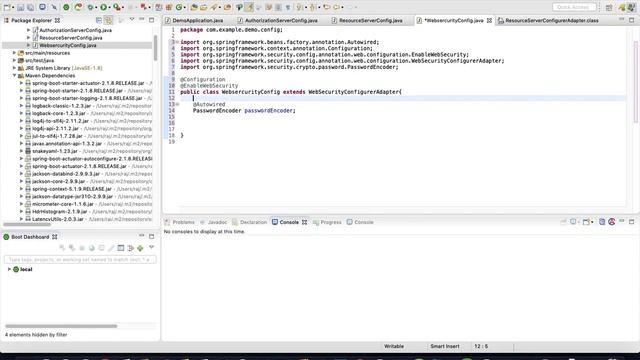Collapse the import block fold at line 3

[177, 42]
